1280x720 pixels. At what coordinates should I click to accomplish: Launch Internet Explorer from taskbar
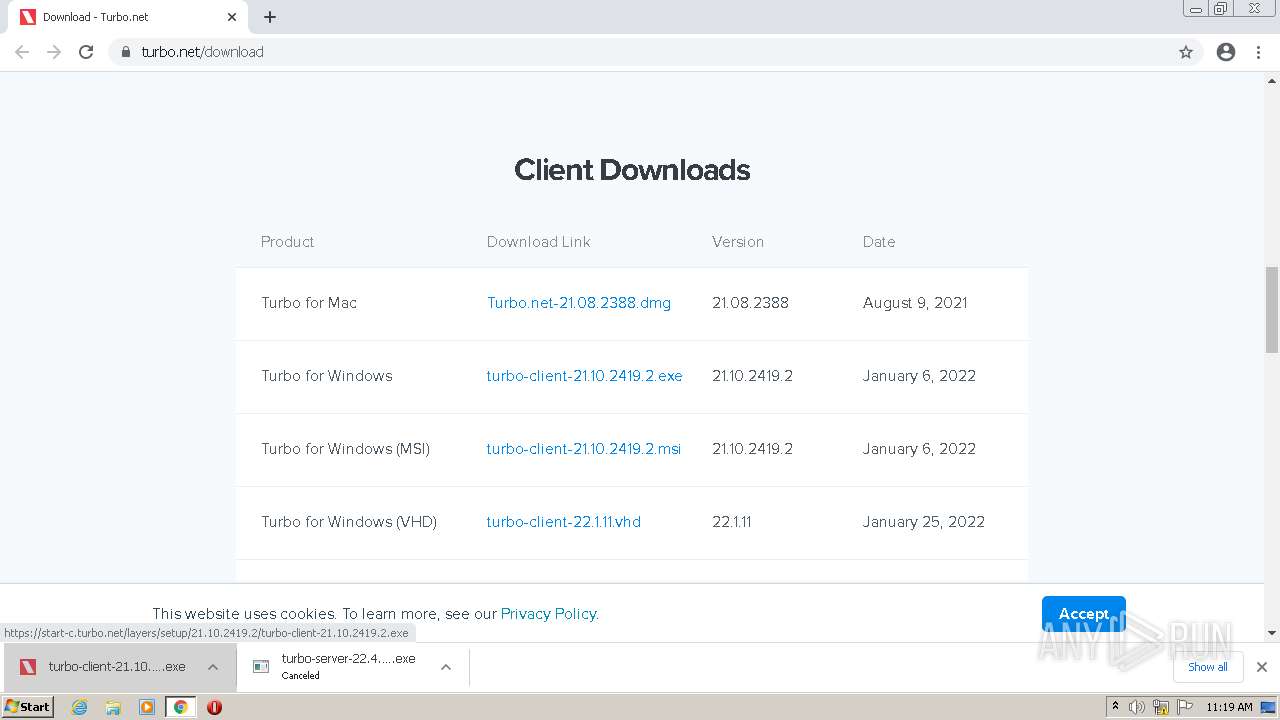tap(79, 707)
